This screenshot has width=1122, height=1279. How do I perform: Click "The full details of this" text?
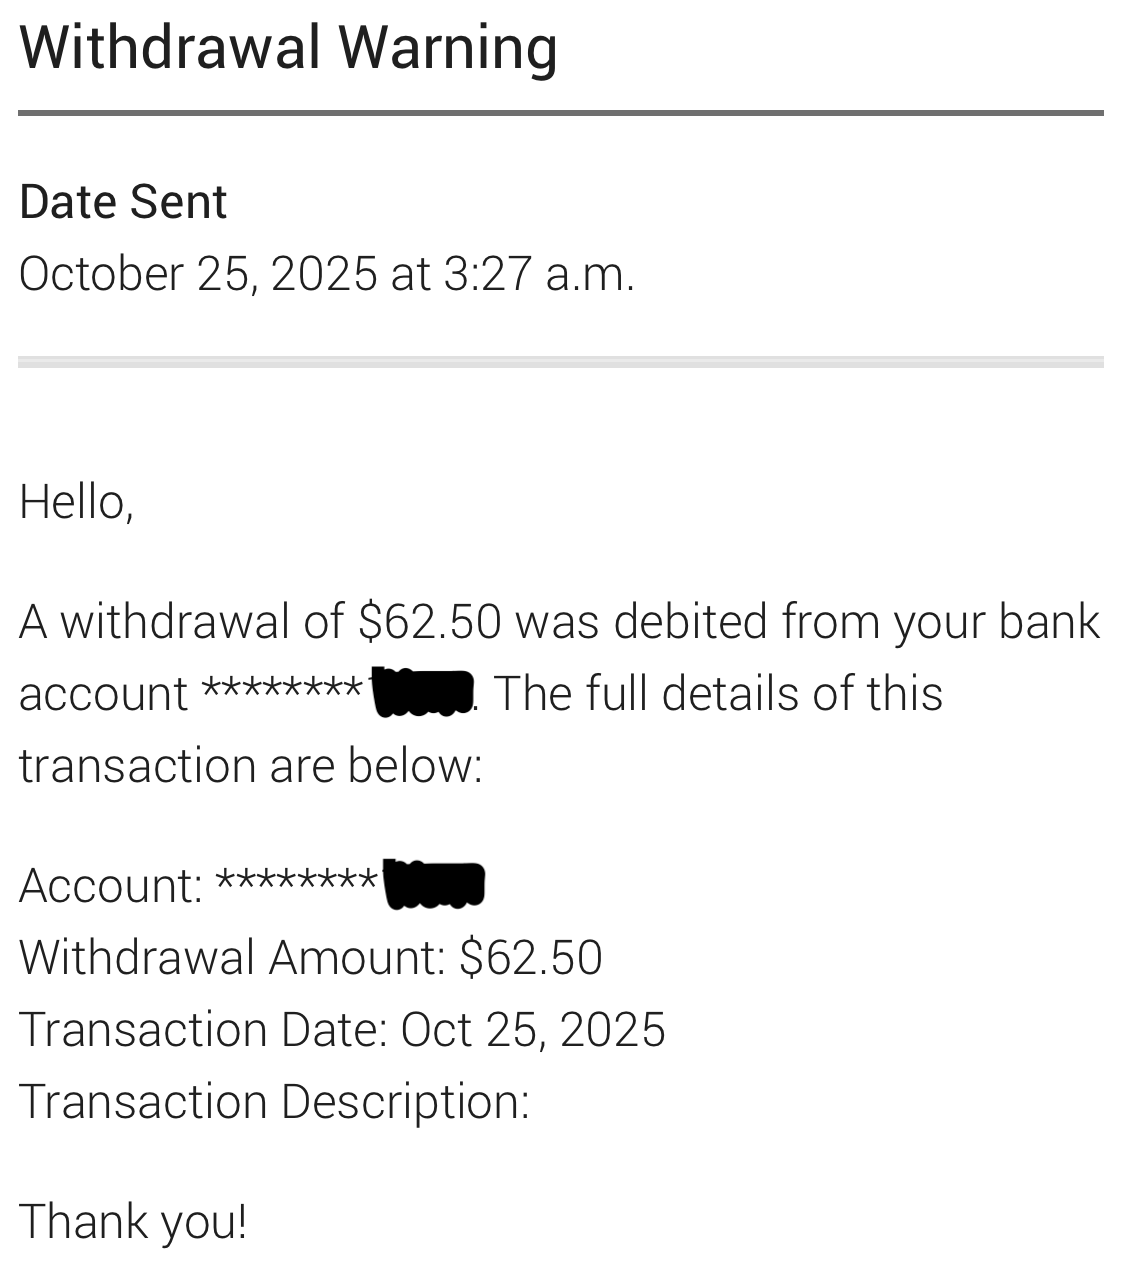click(x=718, y=693)
